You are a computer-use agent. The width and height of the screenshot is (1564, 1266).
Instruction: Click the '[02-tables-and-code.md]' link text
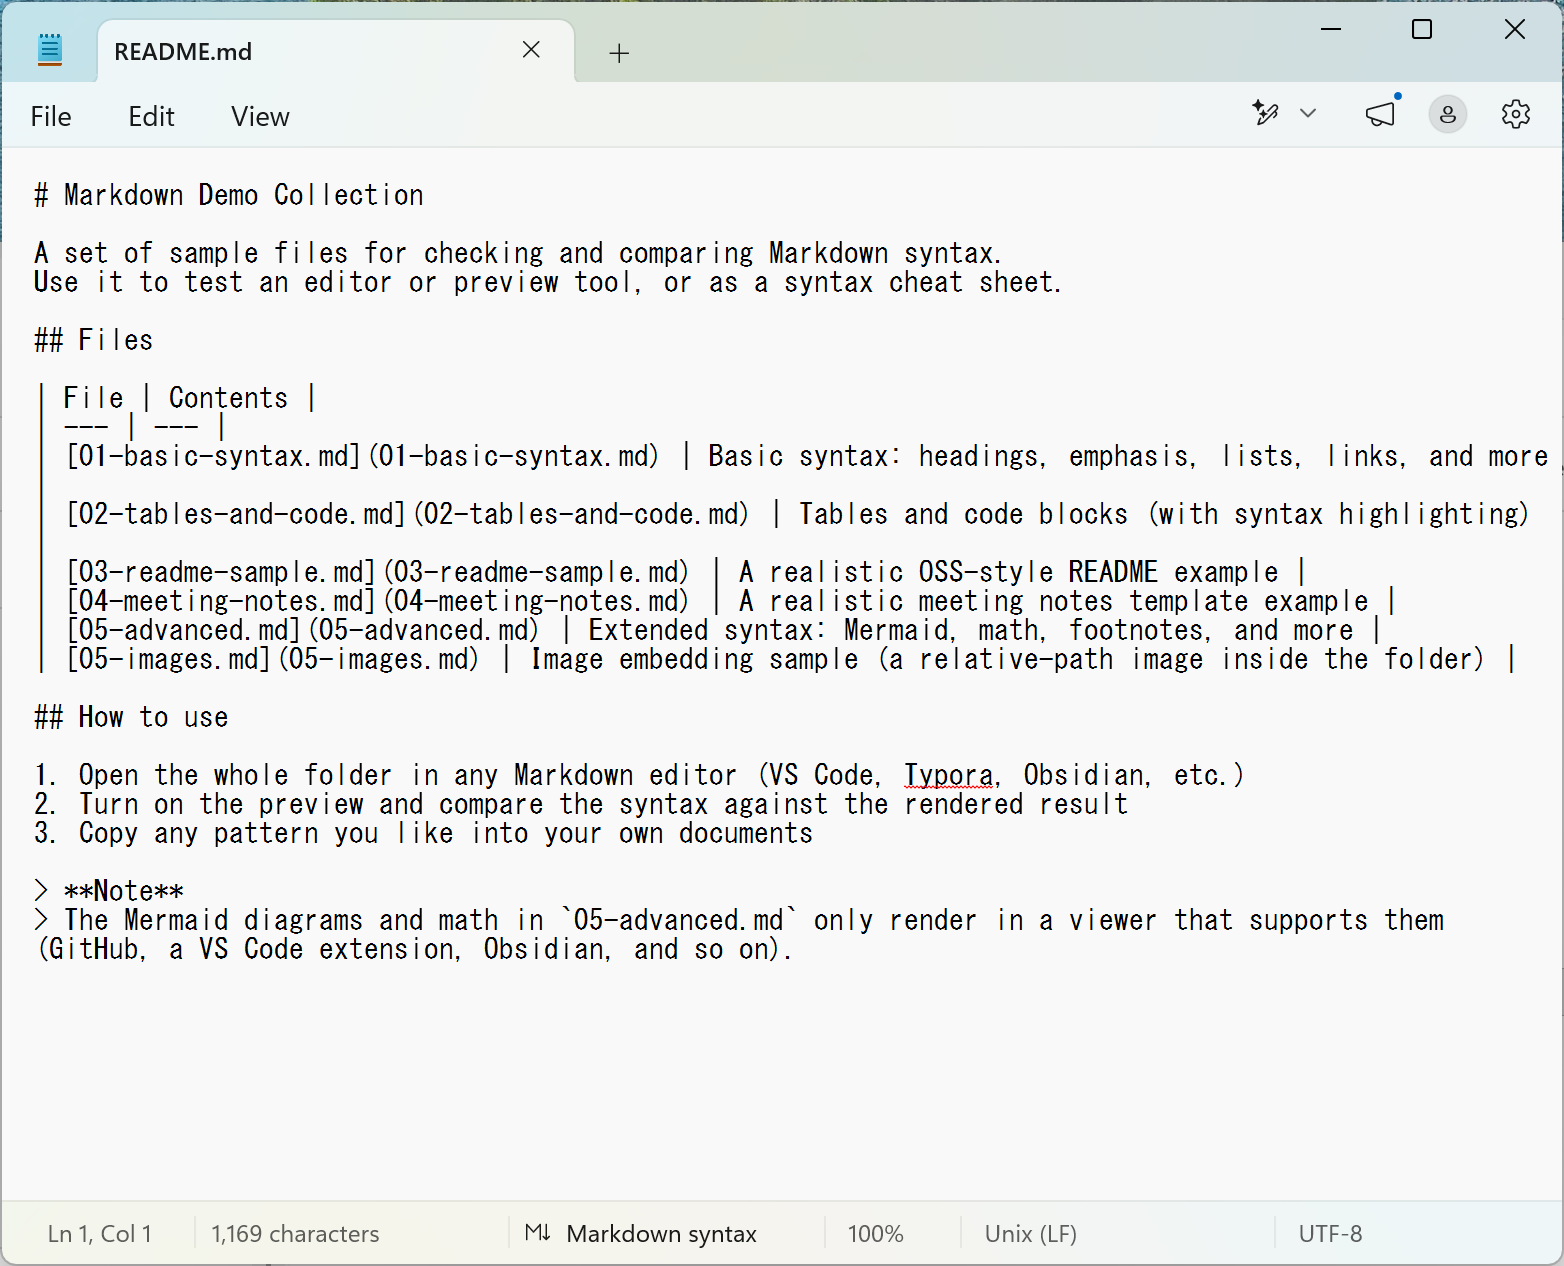pyautogui.click(x=236, y=514)
